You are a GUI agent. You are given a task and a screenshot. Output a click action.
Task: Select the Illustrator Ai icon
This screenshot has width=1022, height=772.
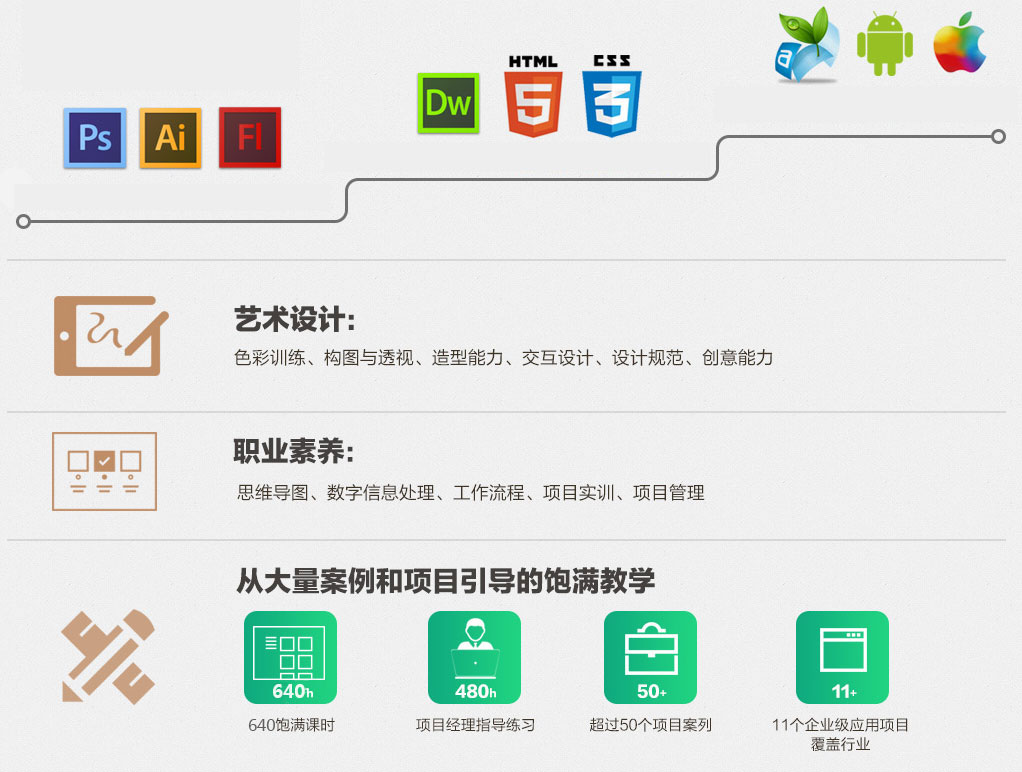pyautogui.click(x=170, y=137)
